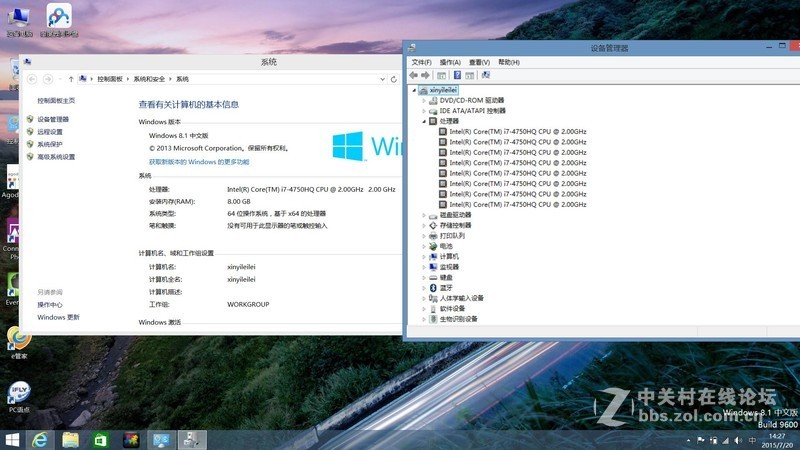Open volume control in system tray

[x=738, y=440]
